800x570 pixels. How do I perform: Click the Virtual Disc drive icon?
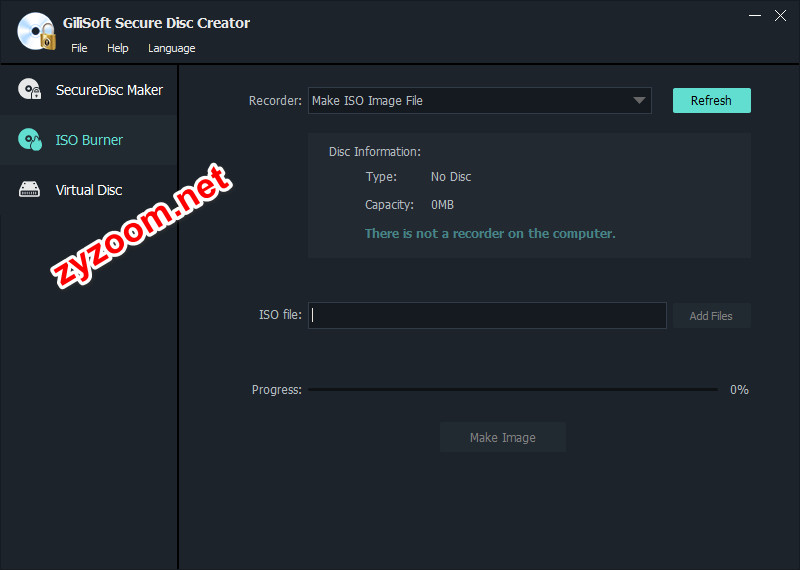click(x=29, y=189)
